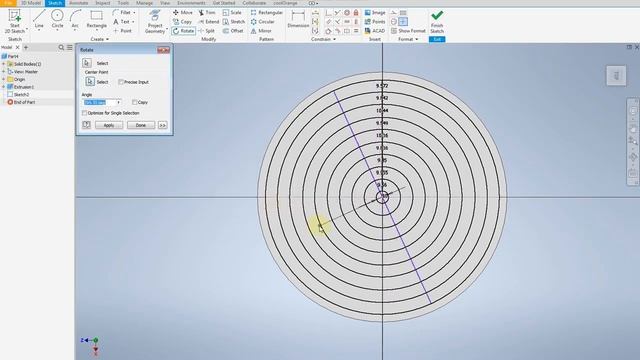Click Project Geometry
The image size is (640, 360).
pos(155,22)
